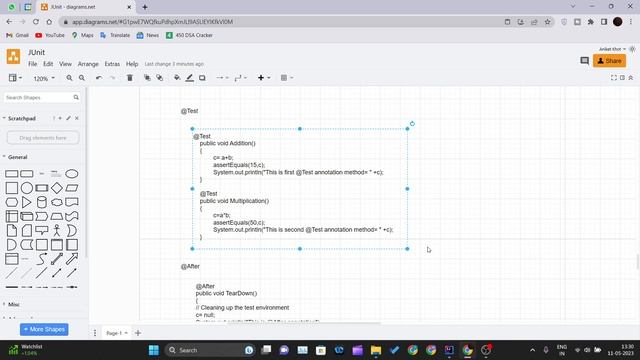Viewport: 640px width, 360px height.
Task: Choose the cube shape
Action: [x=27, y=216]
